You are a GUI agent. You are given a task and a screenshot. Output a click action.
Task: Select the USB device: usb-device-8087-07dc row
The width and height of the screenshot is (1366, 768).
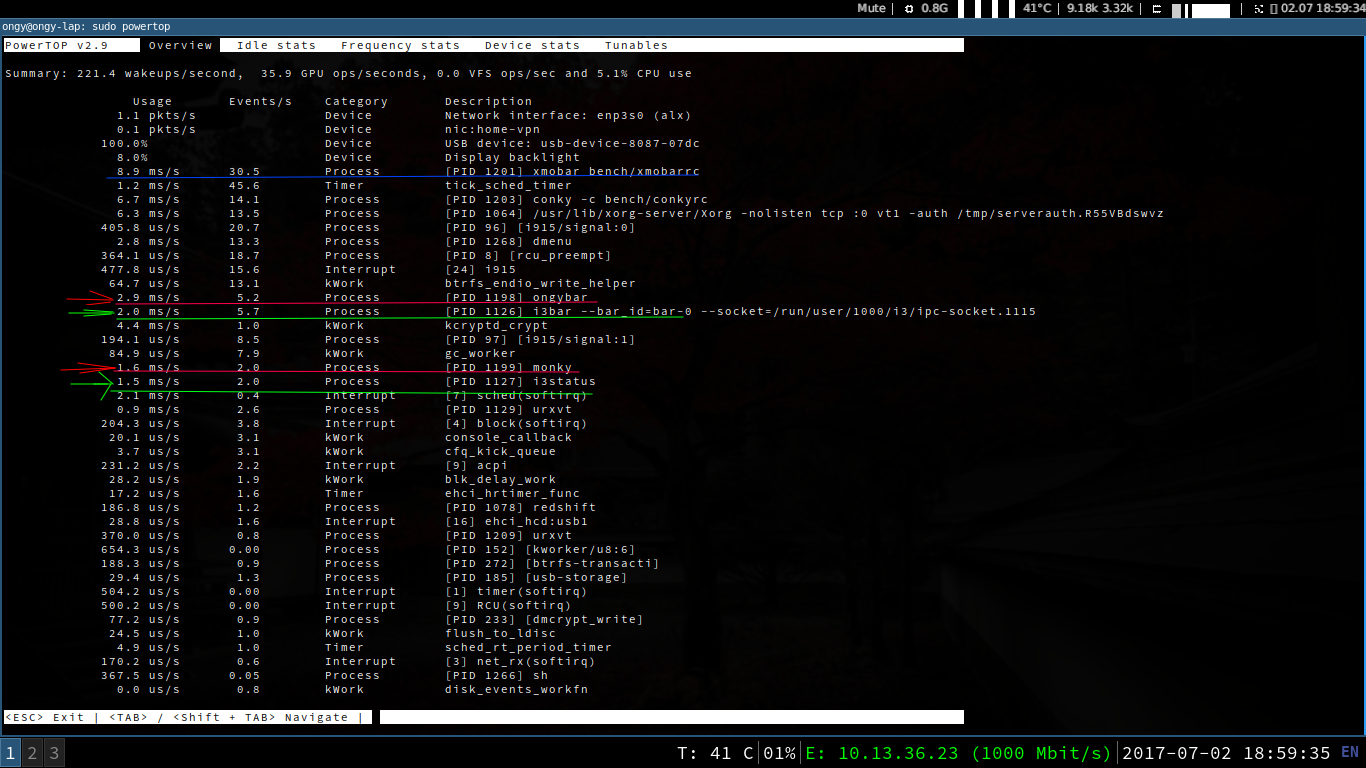point(400,143)
